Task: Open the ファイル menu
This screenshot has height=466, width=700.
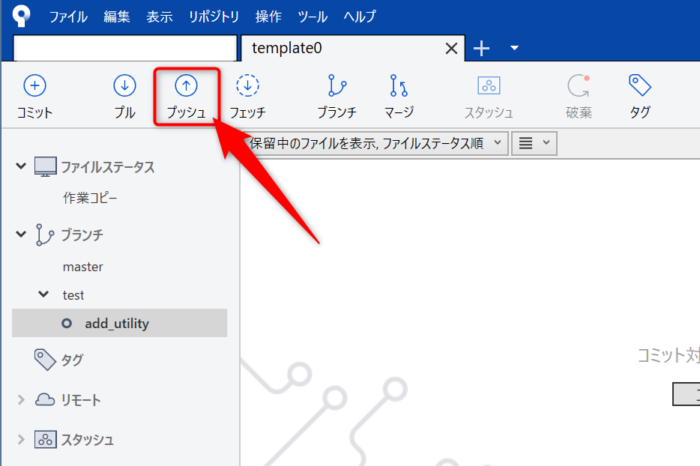Action: point(67,17)
